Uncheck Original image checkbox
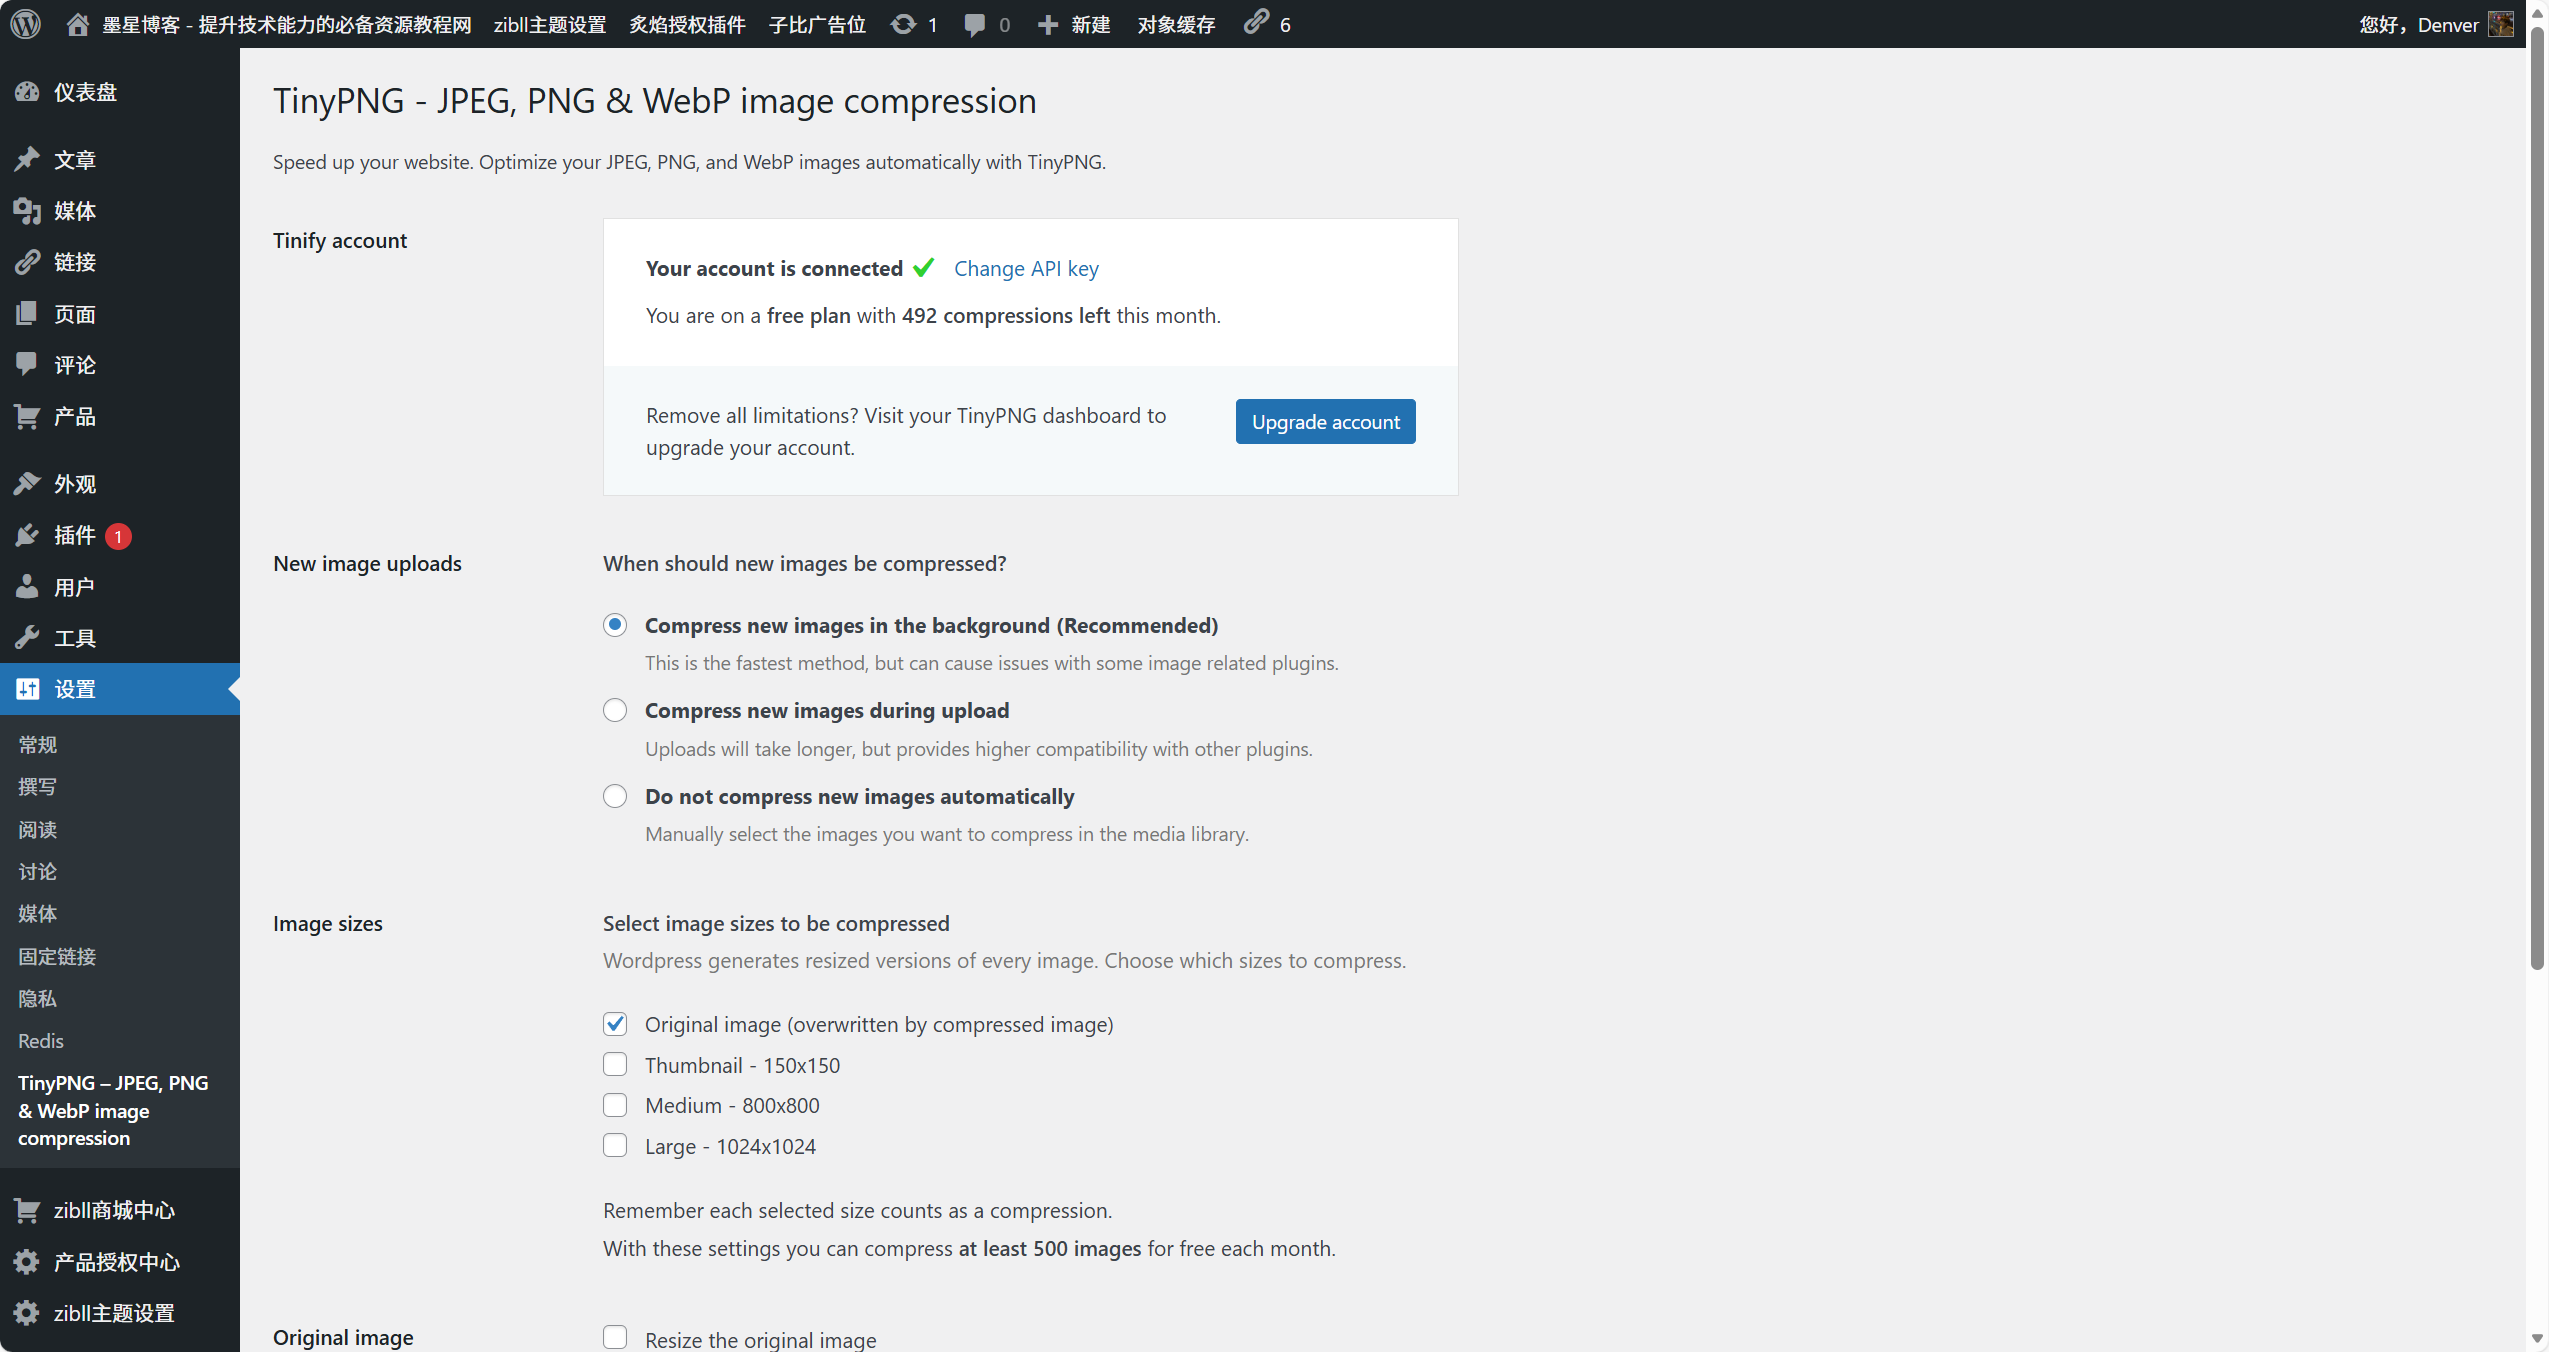This screenshot has height=1352, width=2549. coord(615,1024)
